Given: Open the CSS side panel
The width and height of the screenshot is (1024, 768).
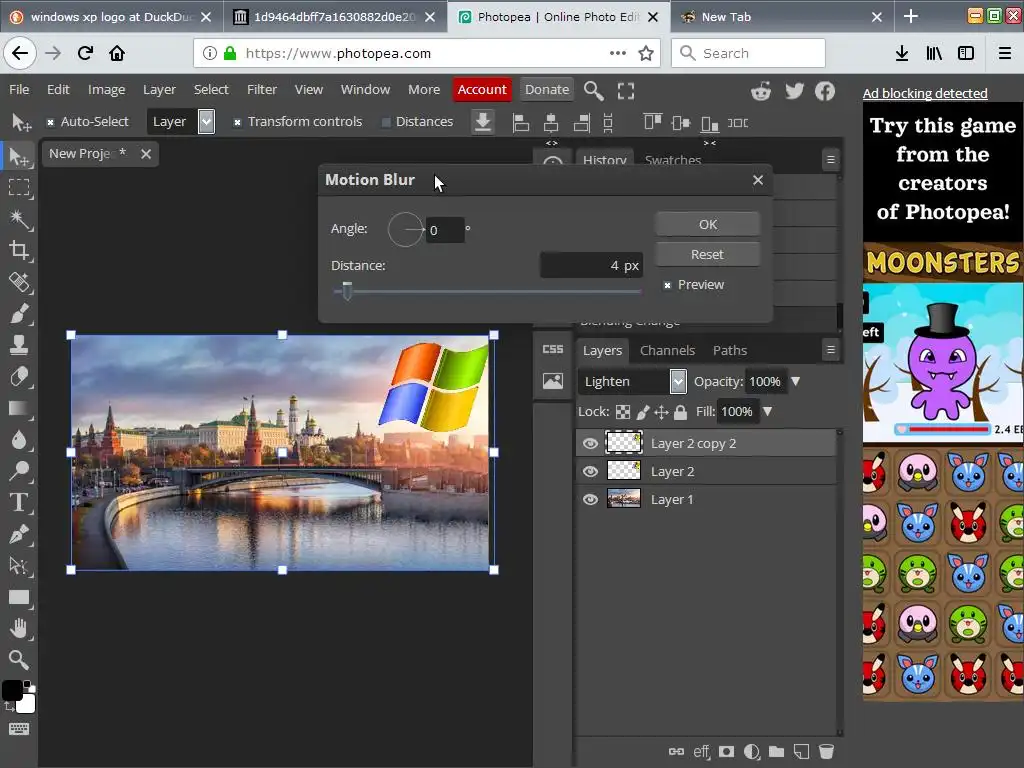Looking at the screenshot, I should [x=552, y=349].
